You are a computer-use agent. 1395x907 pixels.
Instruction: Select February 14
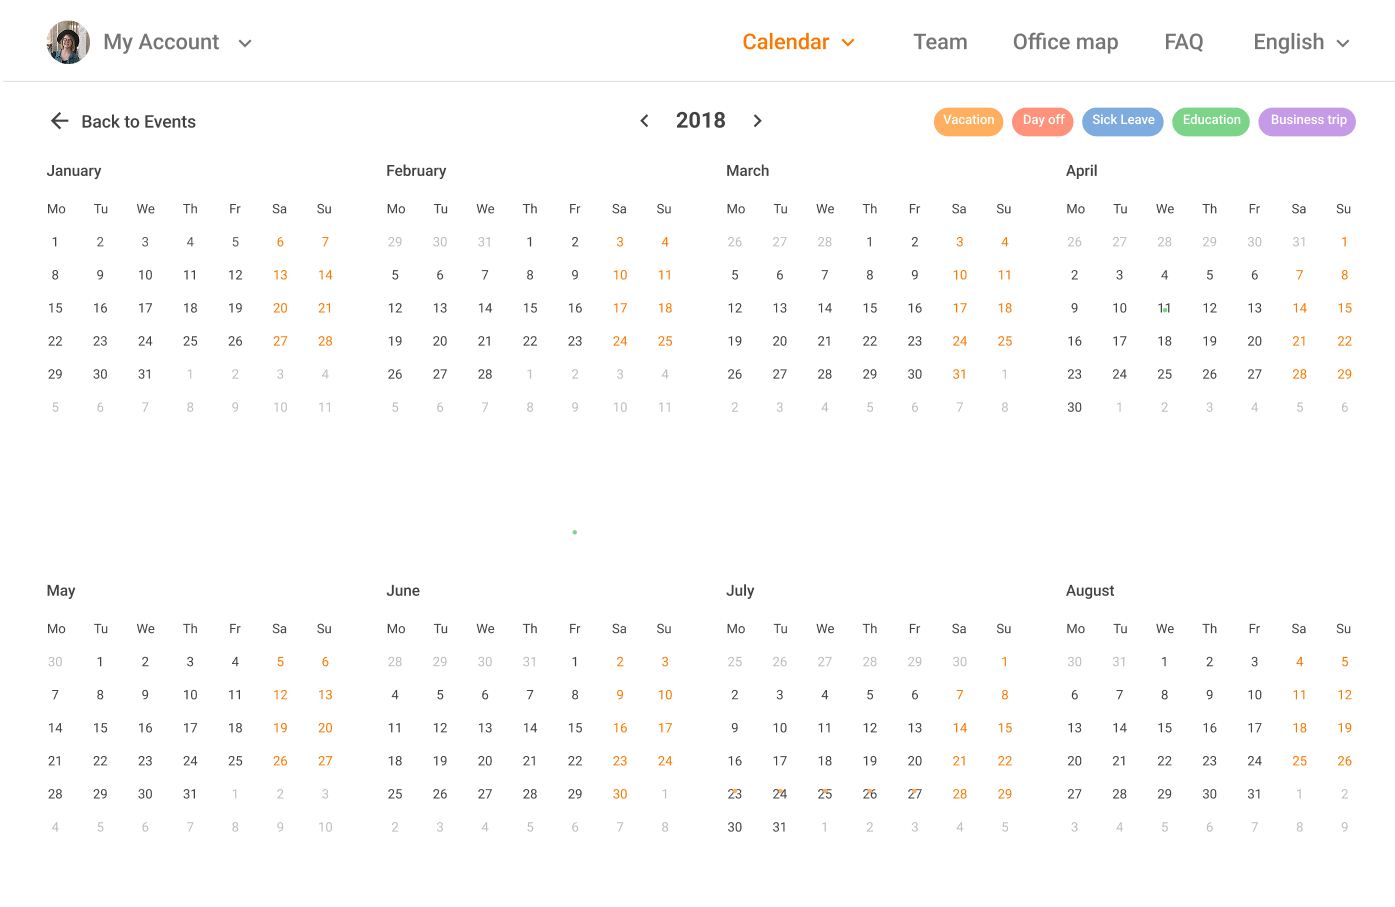pyautogui.click(x=485, y=308)
